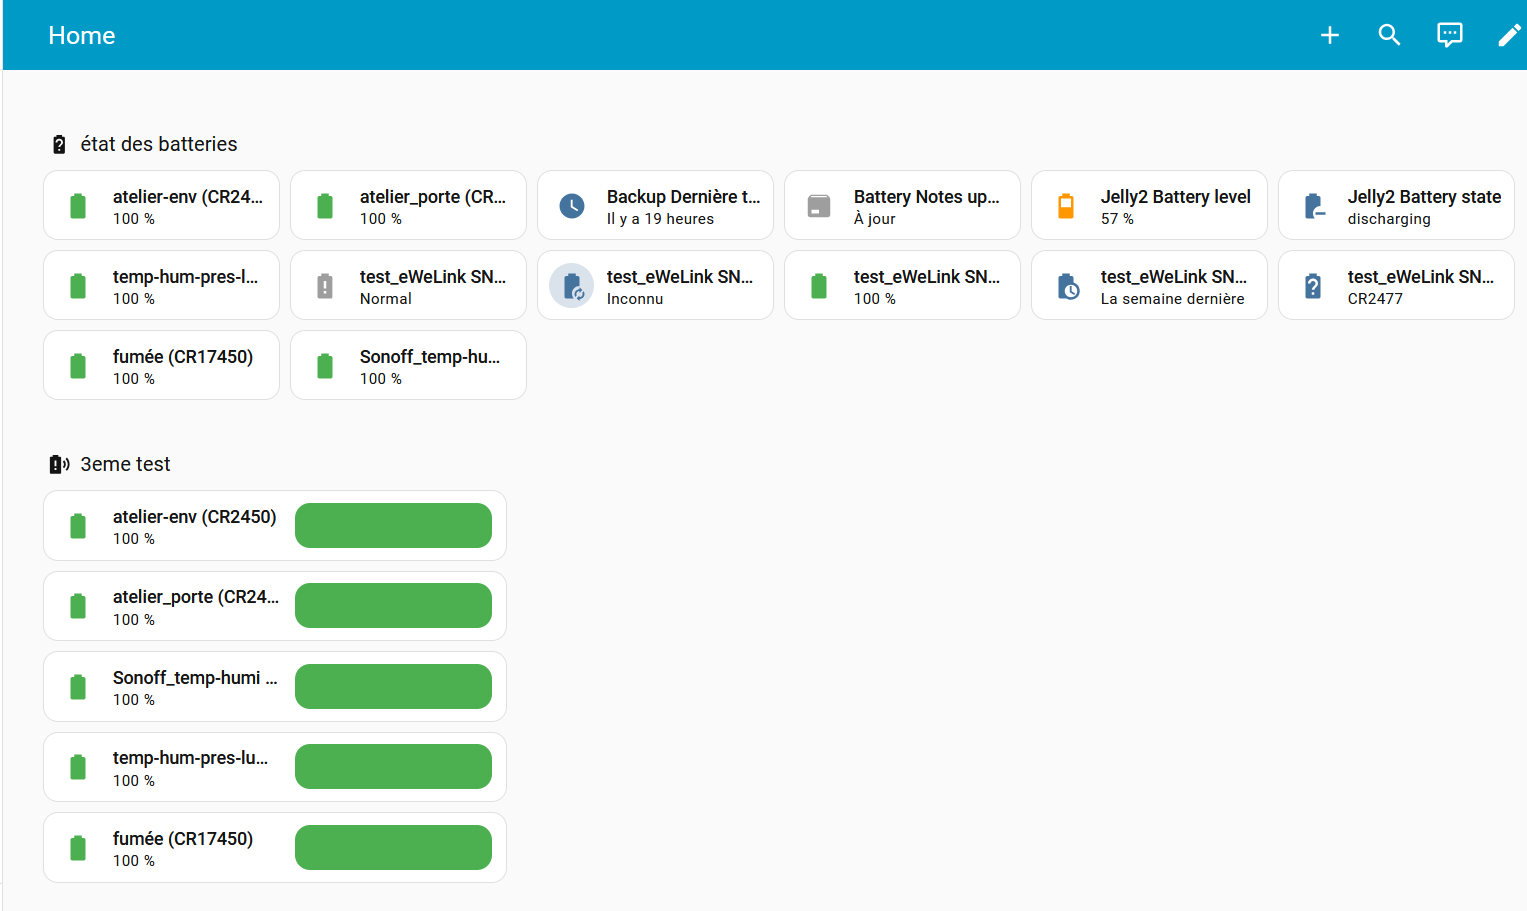This screenshot has height=911, width=1527.
Task: Click green bar of fumée (CR17450) row
Action: (393, 848)
